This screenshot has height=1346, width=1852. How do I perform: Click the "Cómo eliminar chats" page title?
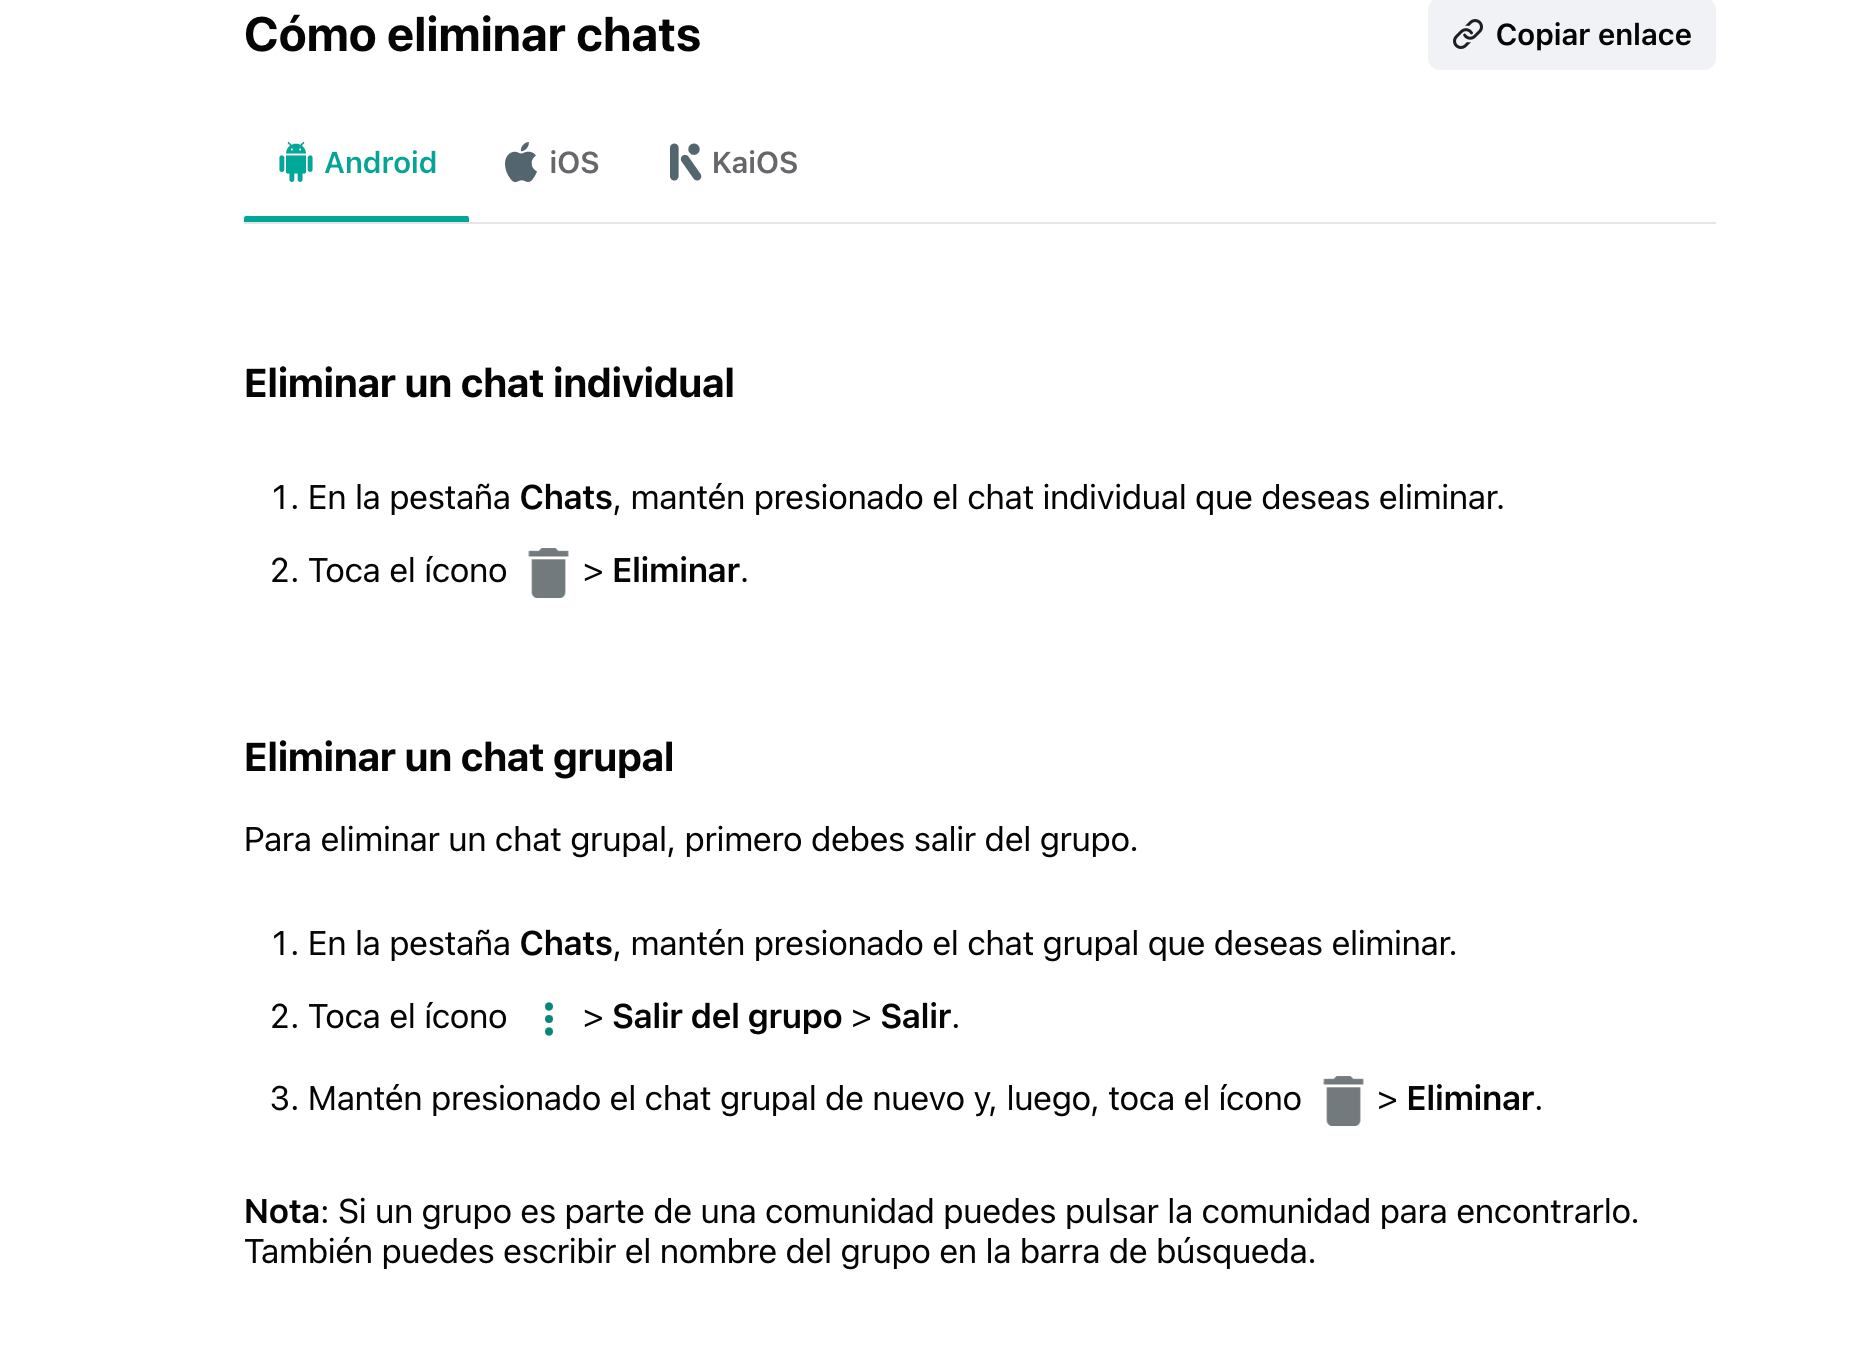coord(472,35)
